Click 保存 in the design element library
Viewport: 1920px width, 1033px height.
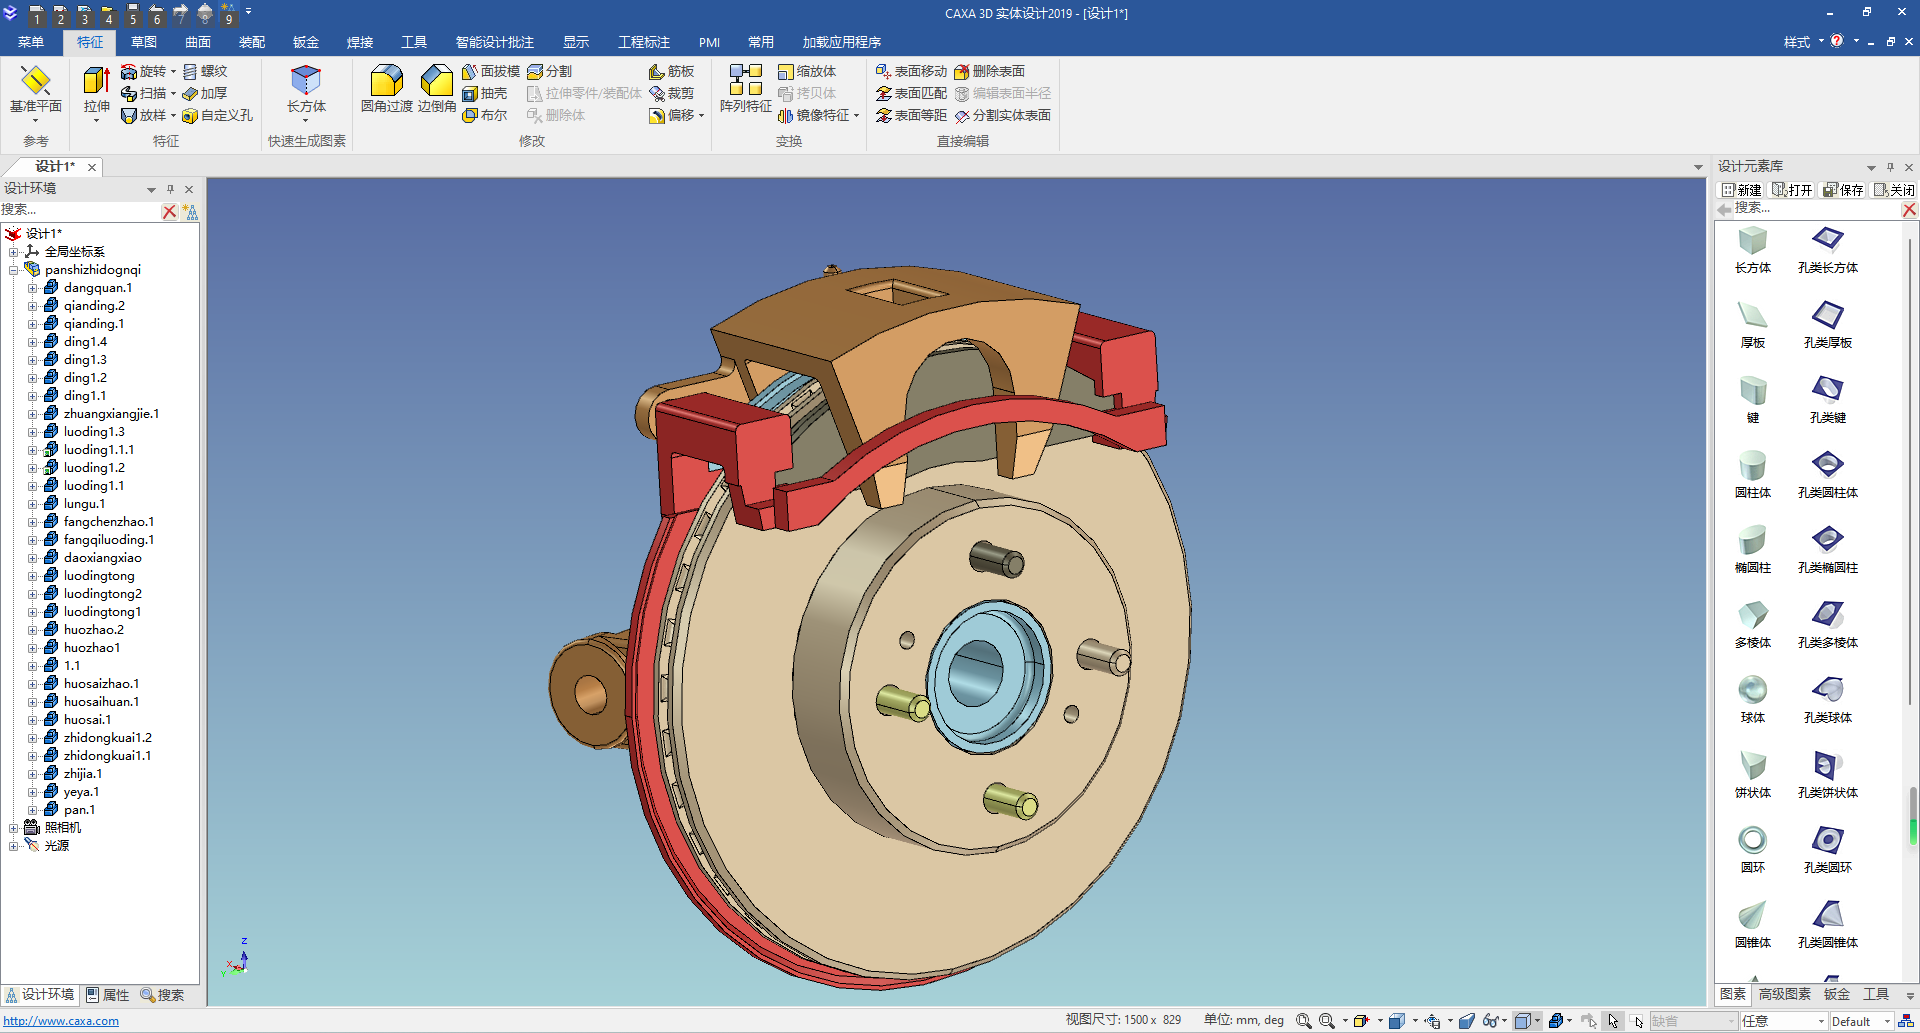pos(1844,190)
